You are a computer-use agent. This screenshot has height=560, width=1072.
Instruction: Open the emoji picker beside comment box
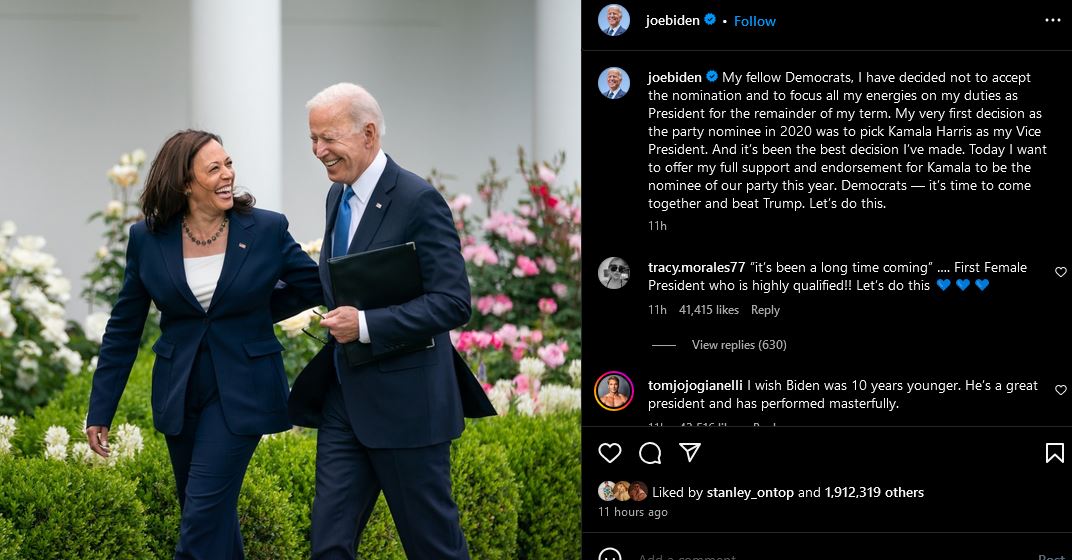click(610, 555)
